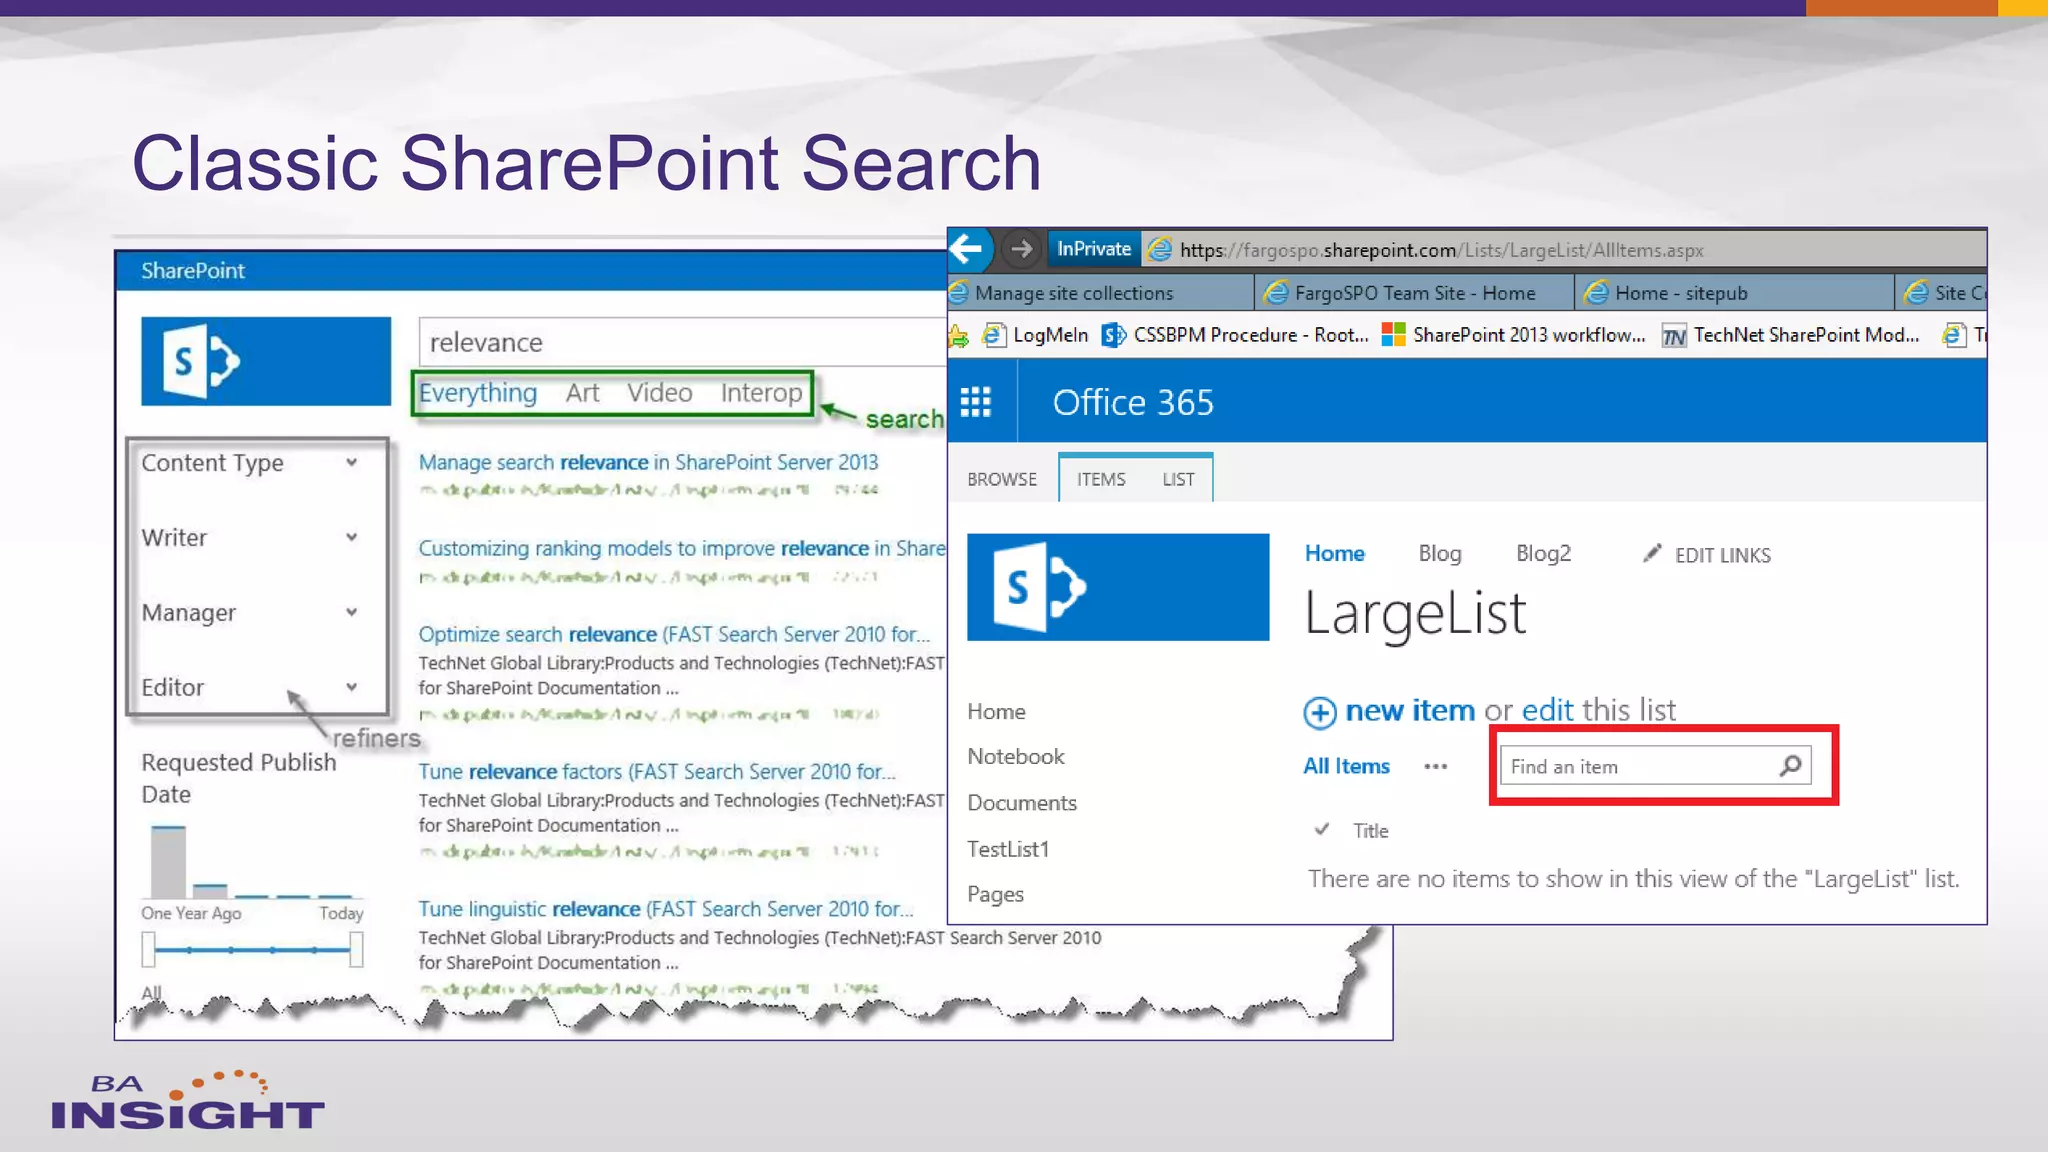2048x1152 pixels.
Task: Select the Video search vertical
Action: [660, 393]
